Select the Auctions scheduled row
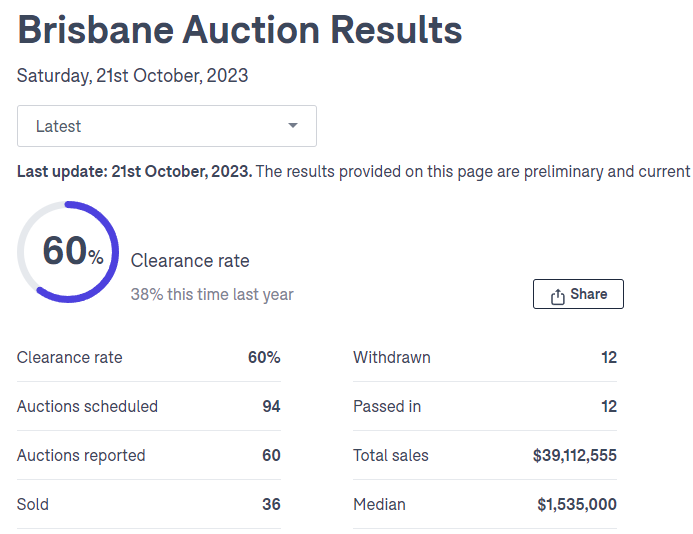The width and height of the screenshot is (693, 534). pos(88,406)
